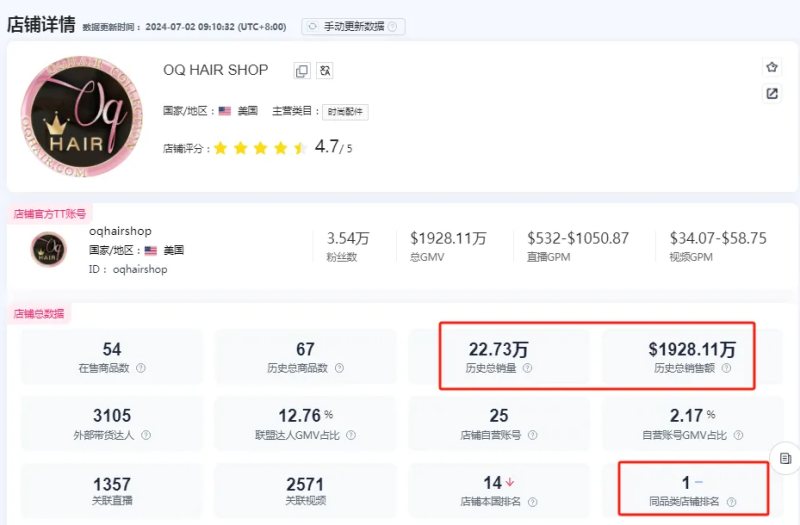Click the manual data refresh button
800x525 pixels.
tap(353, 26)
